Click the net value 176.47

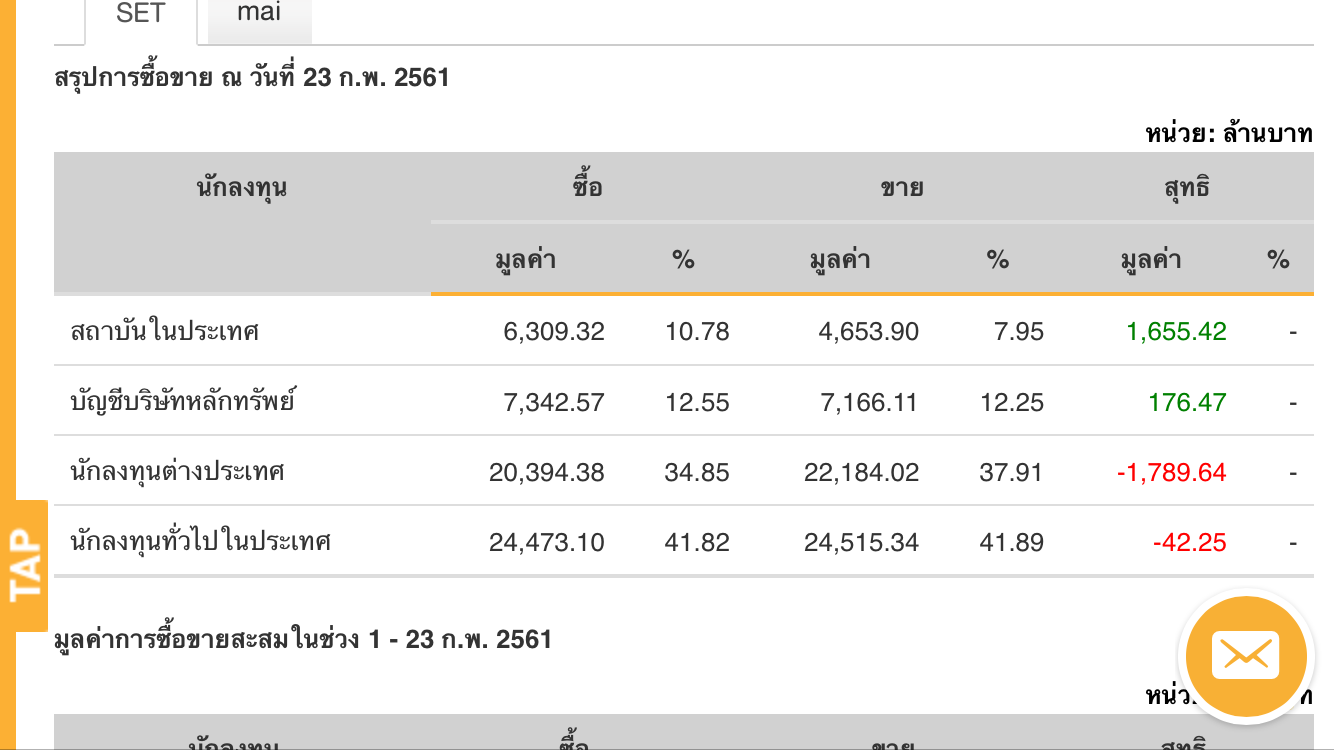[x=1188, y=402]
